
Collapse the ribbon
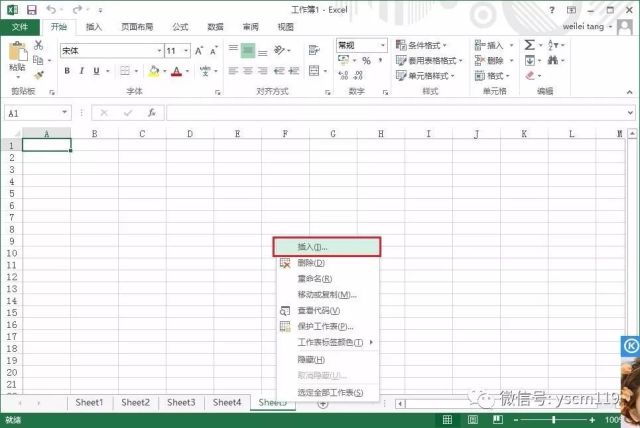[629, 93]
